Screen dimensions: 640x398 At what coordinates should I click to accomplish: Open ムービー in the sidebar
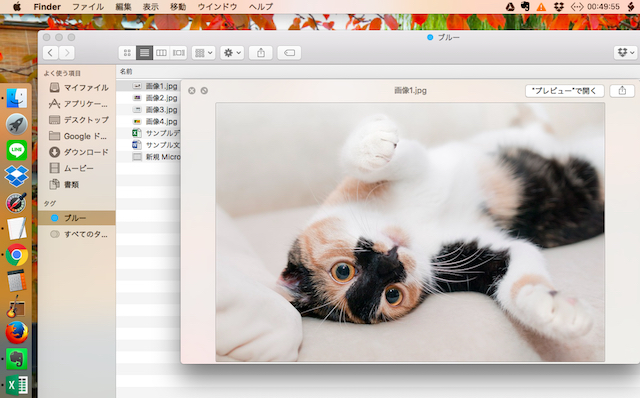tap(71, 168)
